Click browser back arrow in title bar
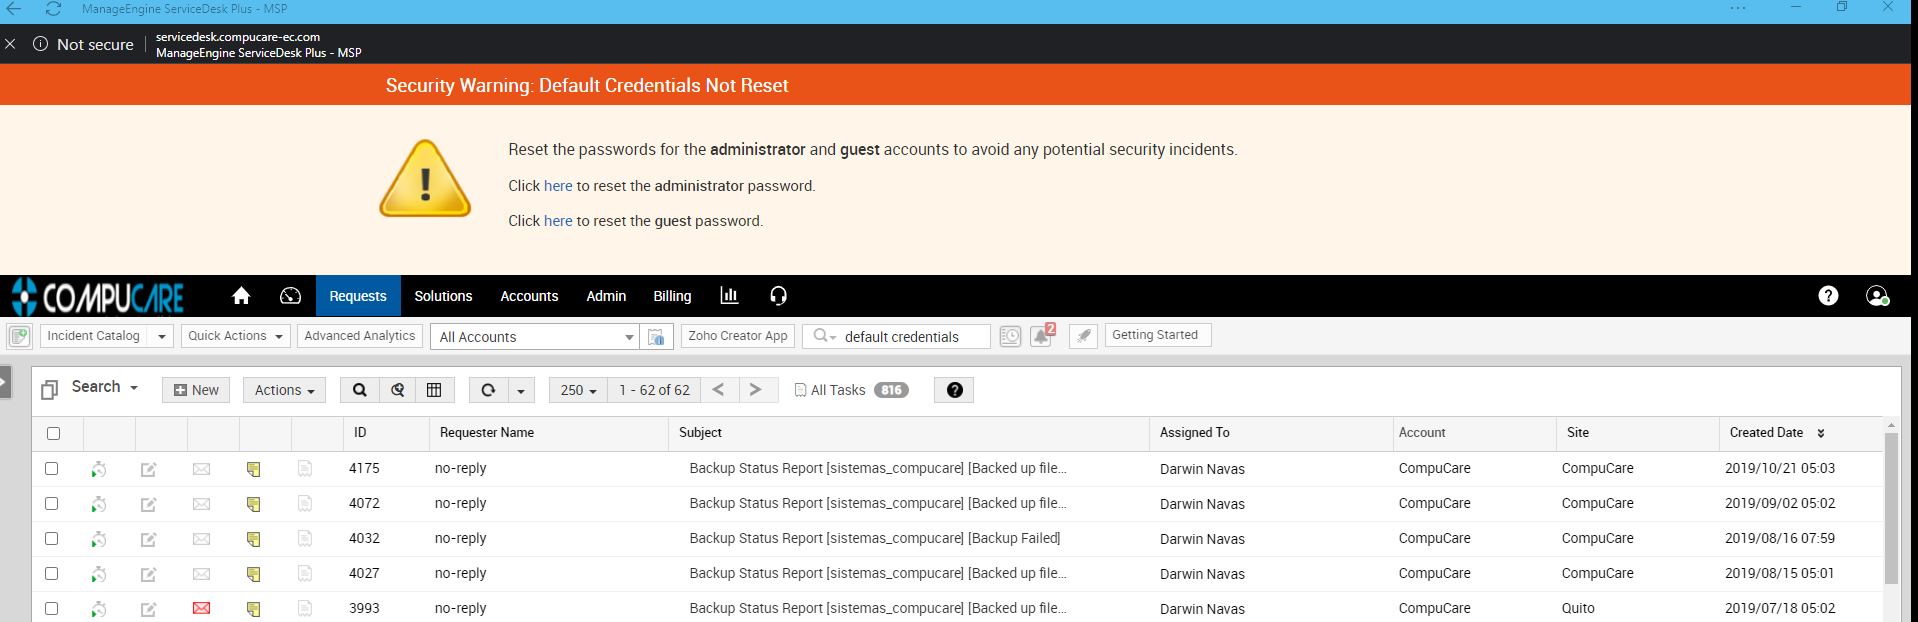Viewport: 1918px width, 622px height. click(14, 9)
